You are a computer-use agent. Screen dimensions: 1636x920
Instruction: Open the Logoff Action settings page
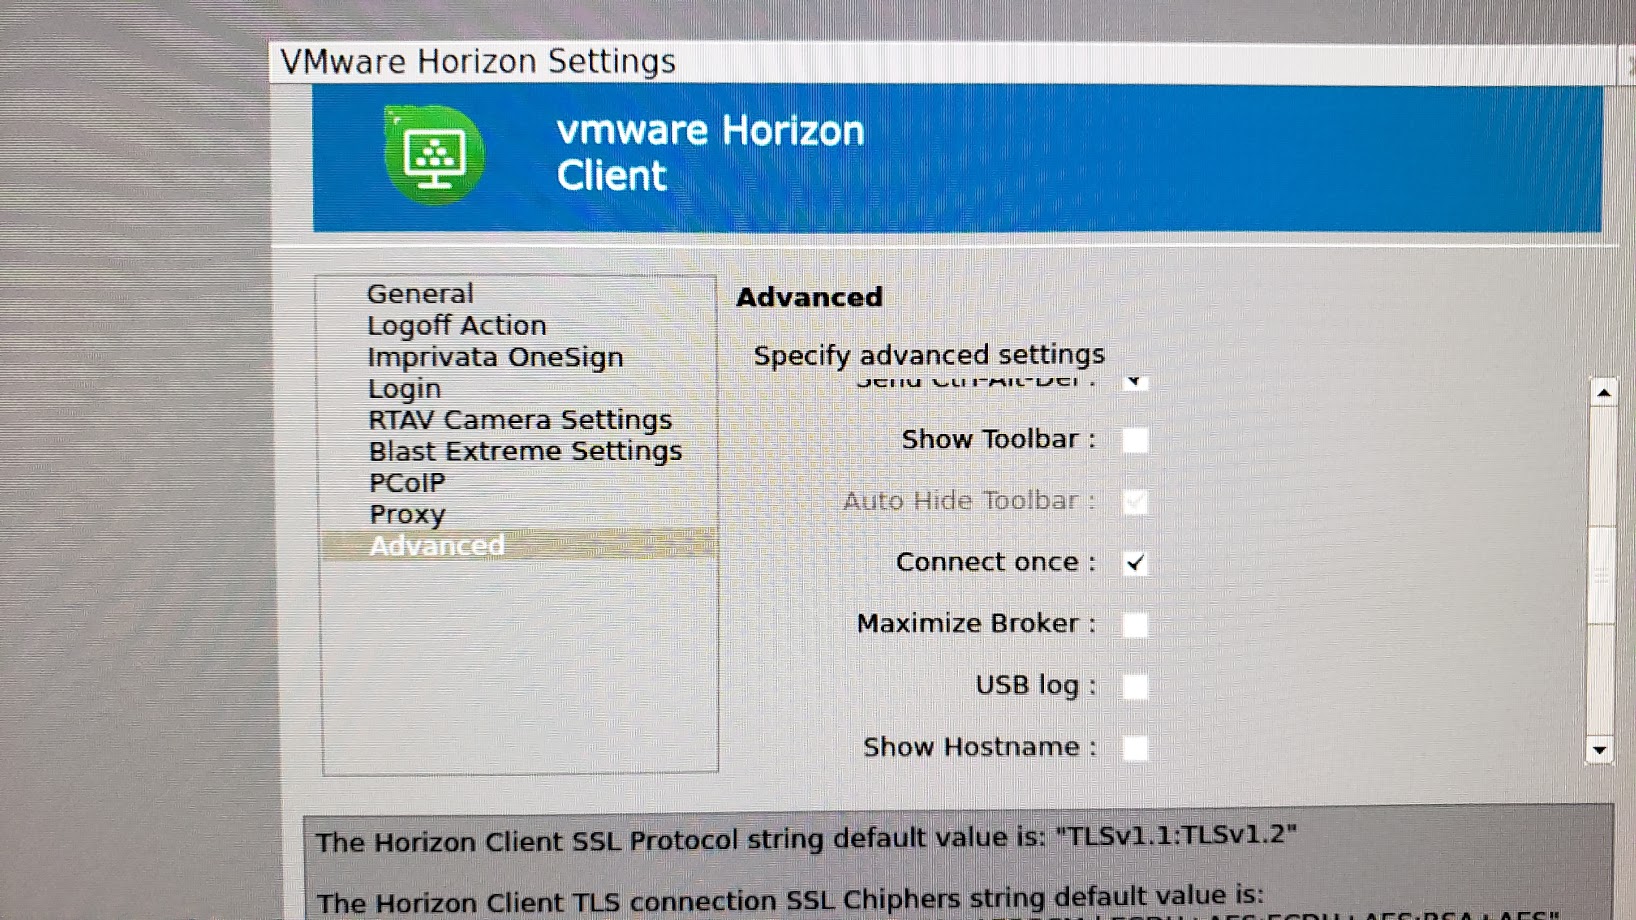456,324
